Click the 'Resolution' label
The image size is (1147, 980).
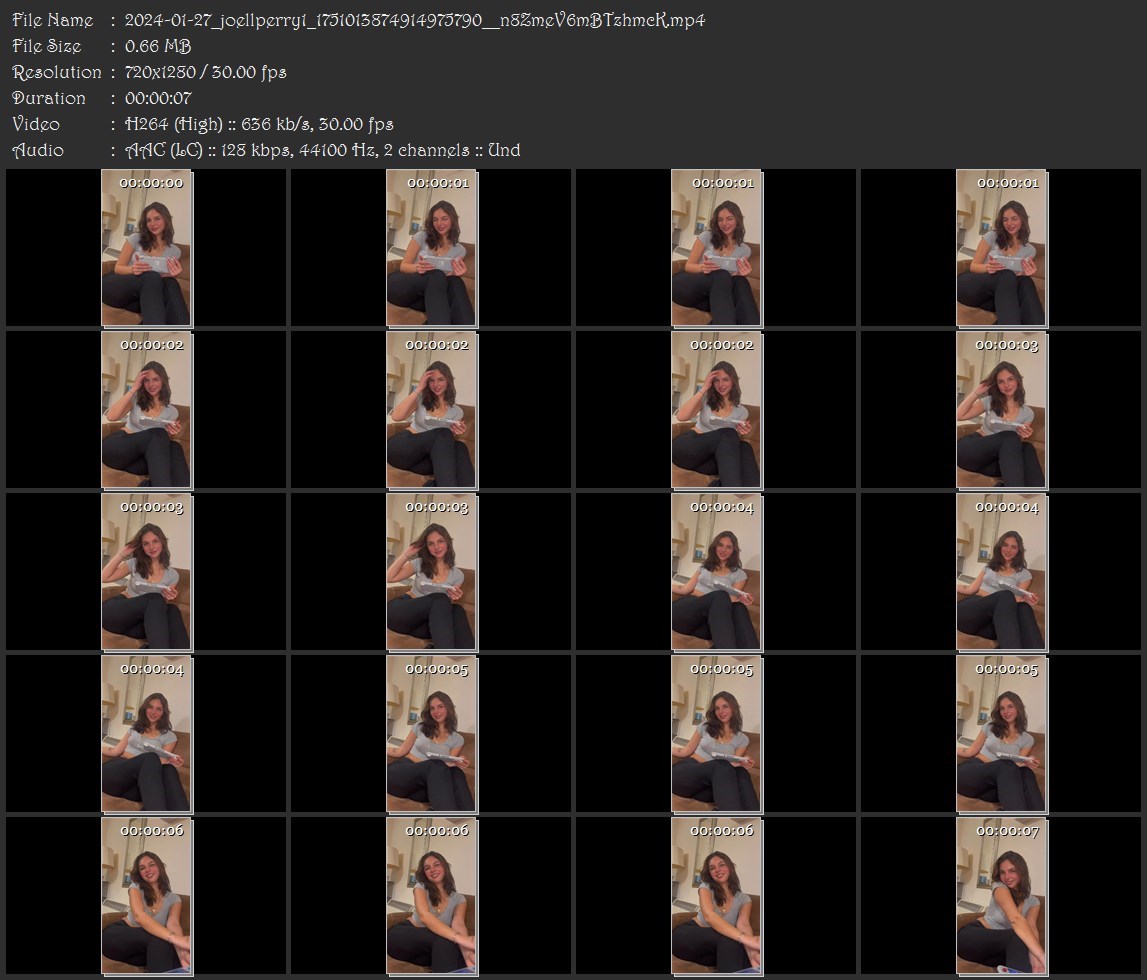click(57, 72)
